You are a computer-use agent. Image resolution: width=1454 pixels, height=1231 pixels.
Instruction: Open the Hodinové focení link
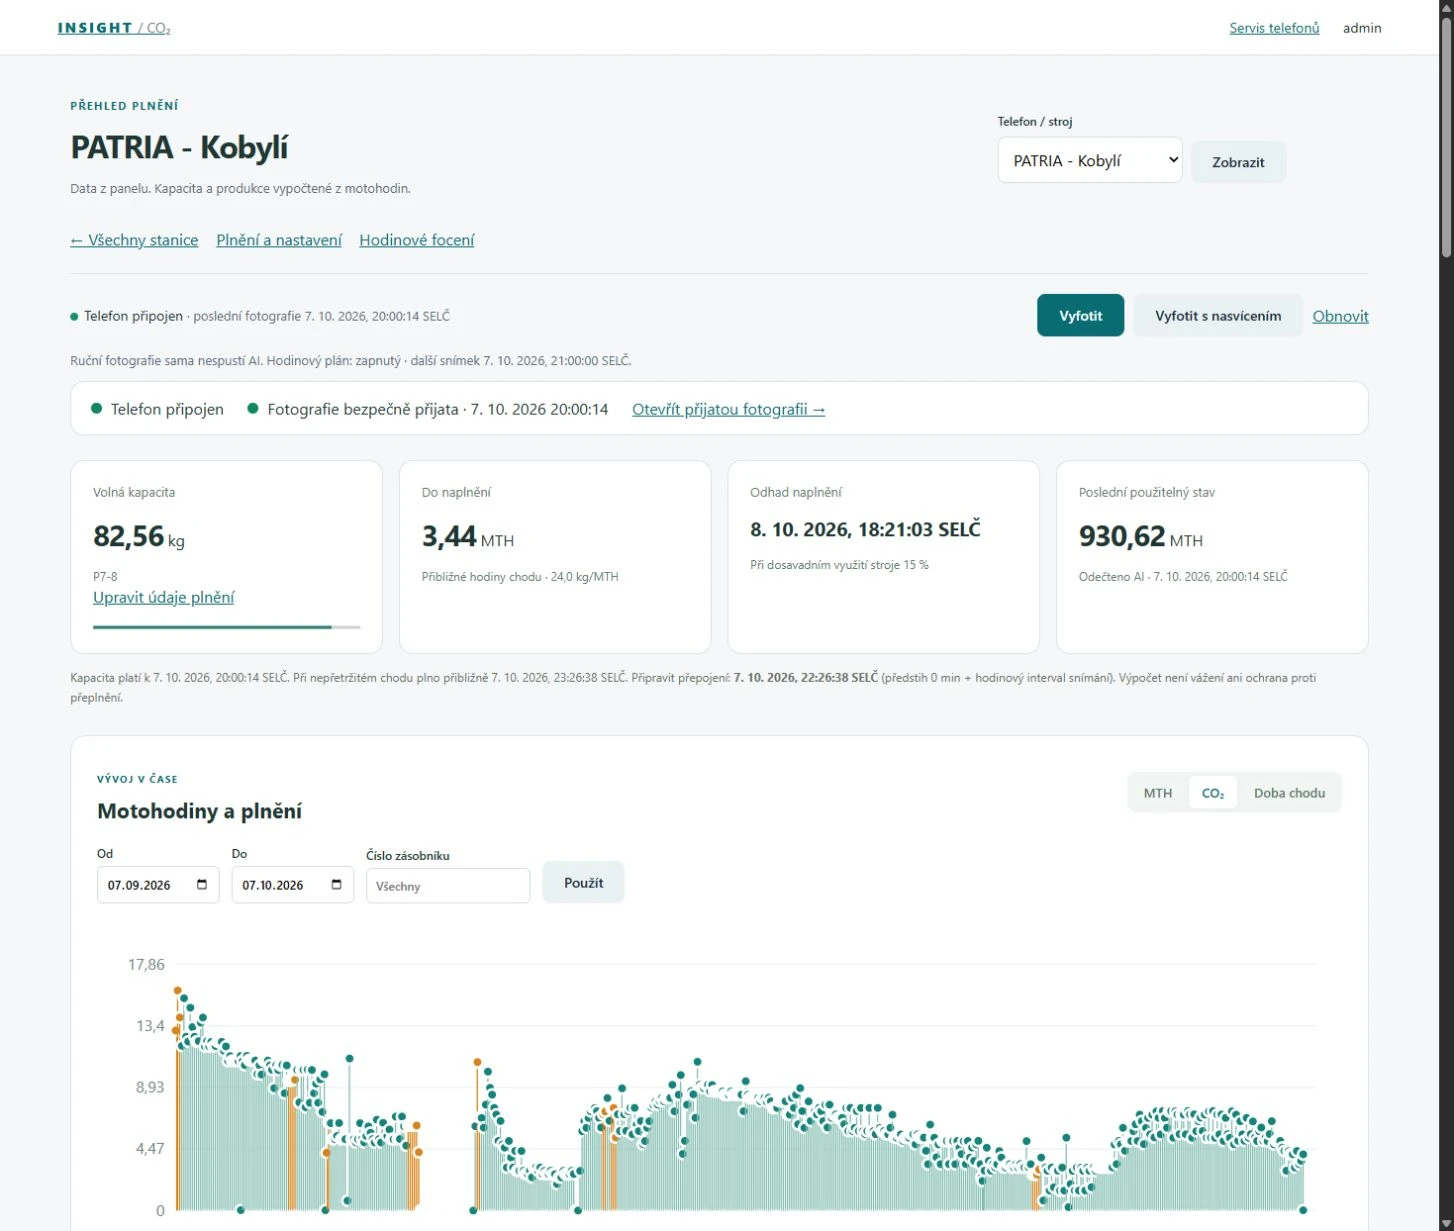click(417, 240)
